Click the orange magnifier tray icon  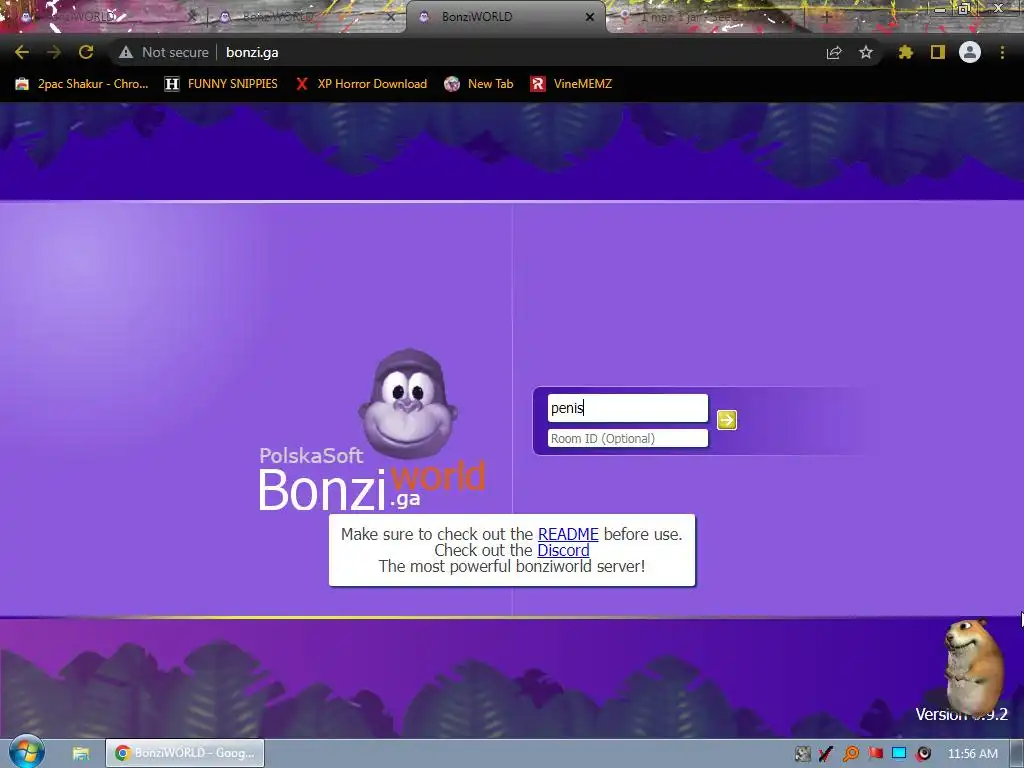coord(851,754)
